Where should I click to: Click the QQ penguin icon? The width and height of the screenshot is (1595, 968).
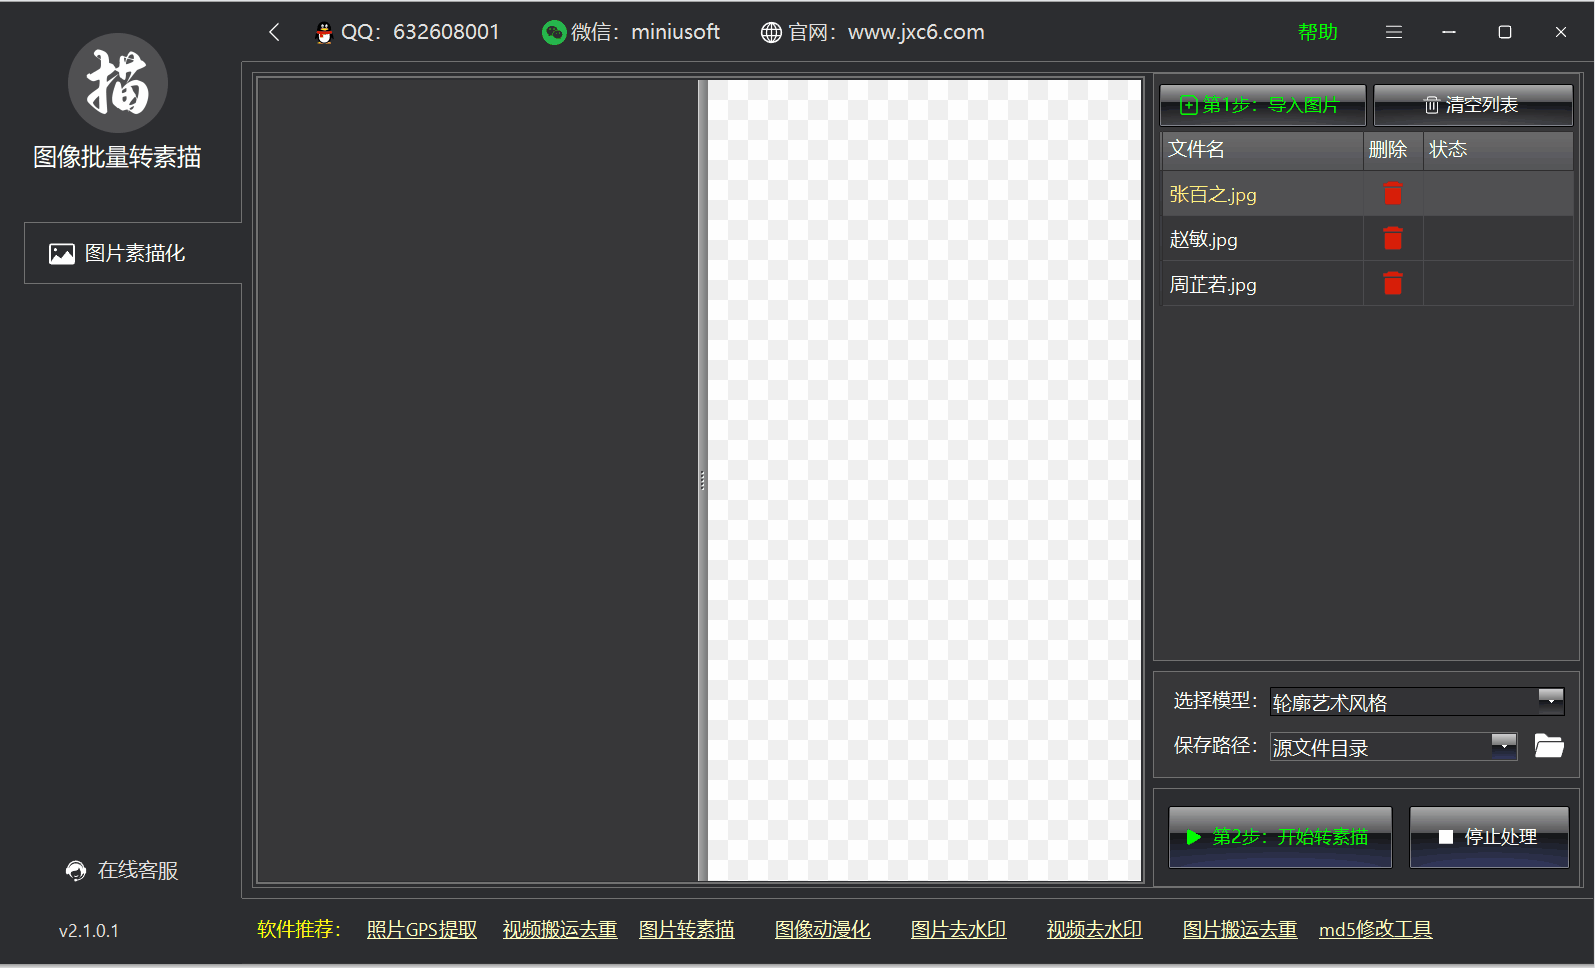pyautogui.click(x=324, y=32)
